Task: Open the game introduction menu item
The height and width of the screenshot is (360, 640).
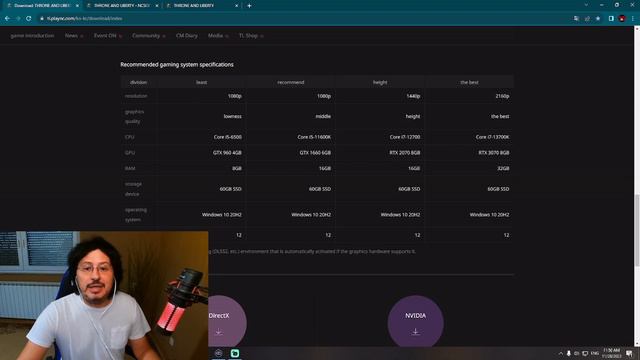Action: pos(32,36)
